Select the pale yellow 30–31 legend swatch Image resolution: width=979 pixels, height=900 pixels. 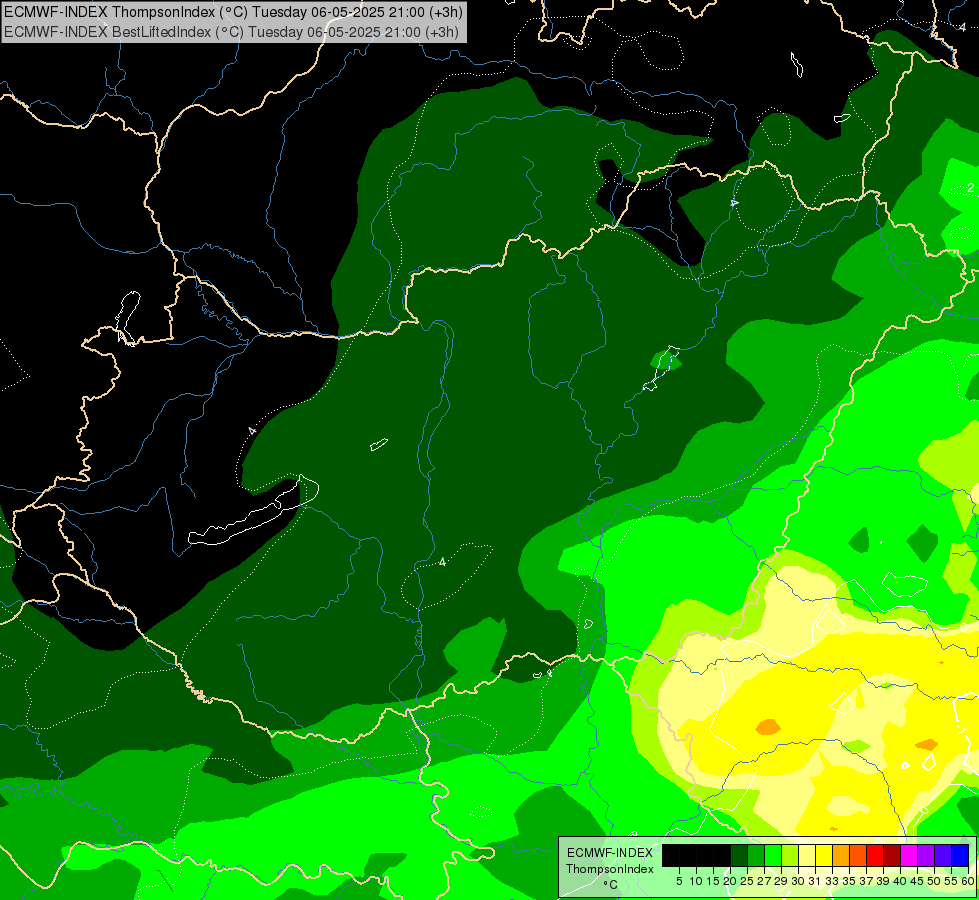pos(807,855)
